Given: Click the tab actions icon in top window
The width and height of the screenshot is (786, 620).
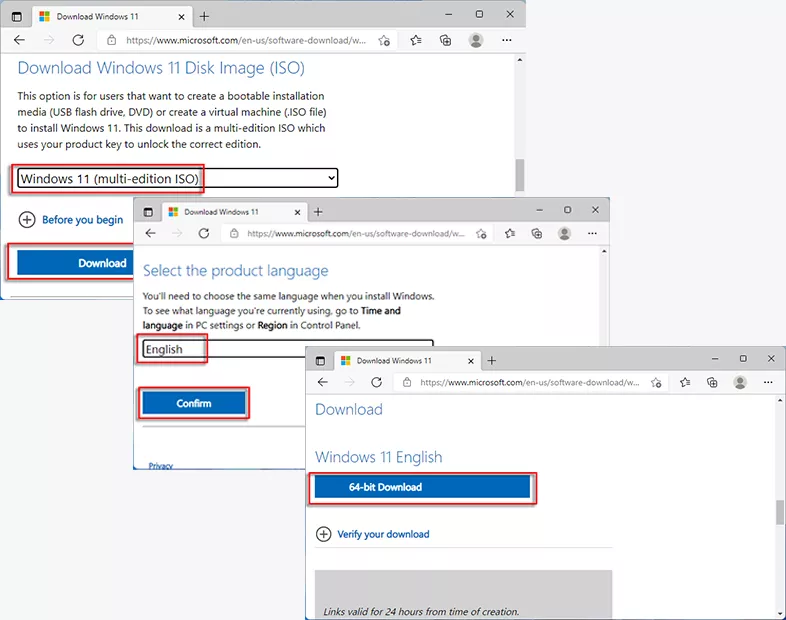Looking at the screenshot, I should pyautogui.click(x=17, y=17).
